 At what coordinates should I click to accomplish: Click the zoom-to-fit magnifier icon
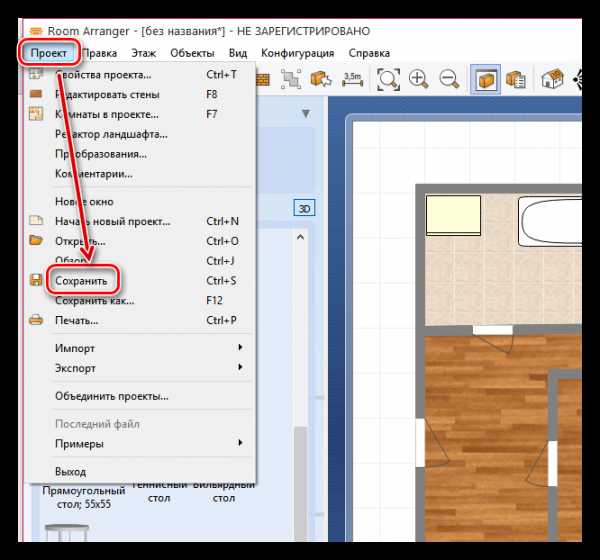(x=388, y=78)
